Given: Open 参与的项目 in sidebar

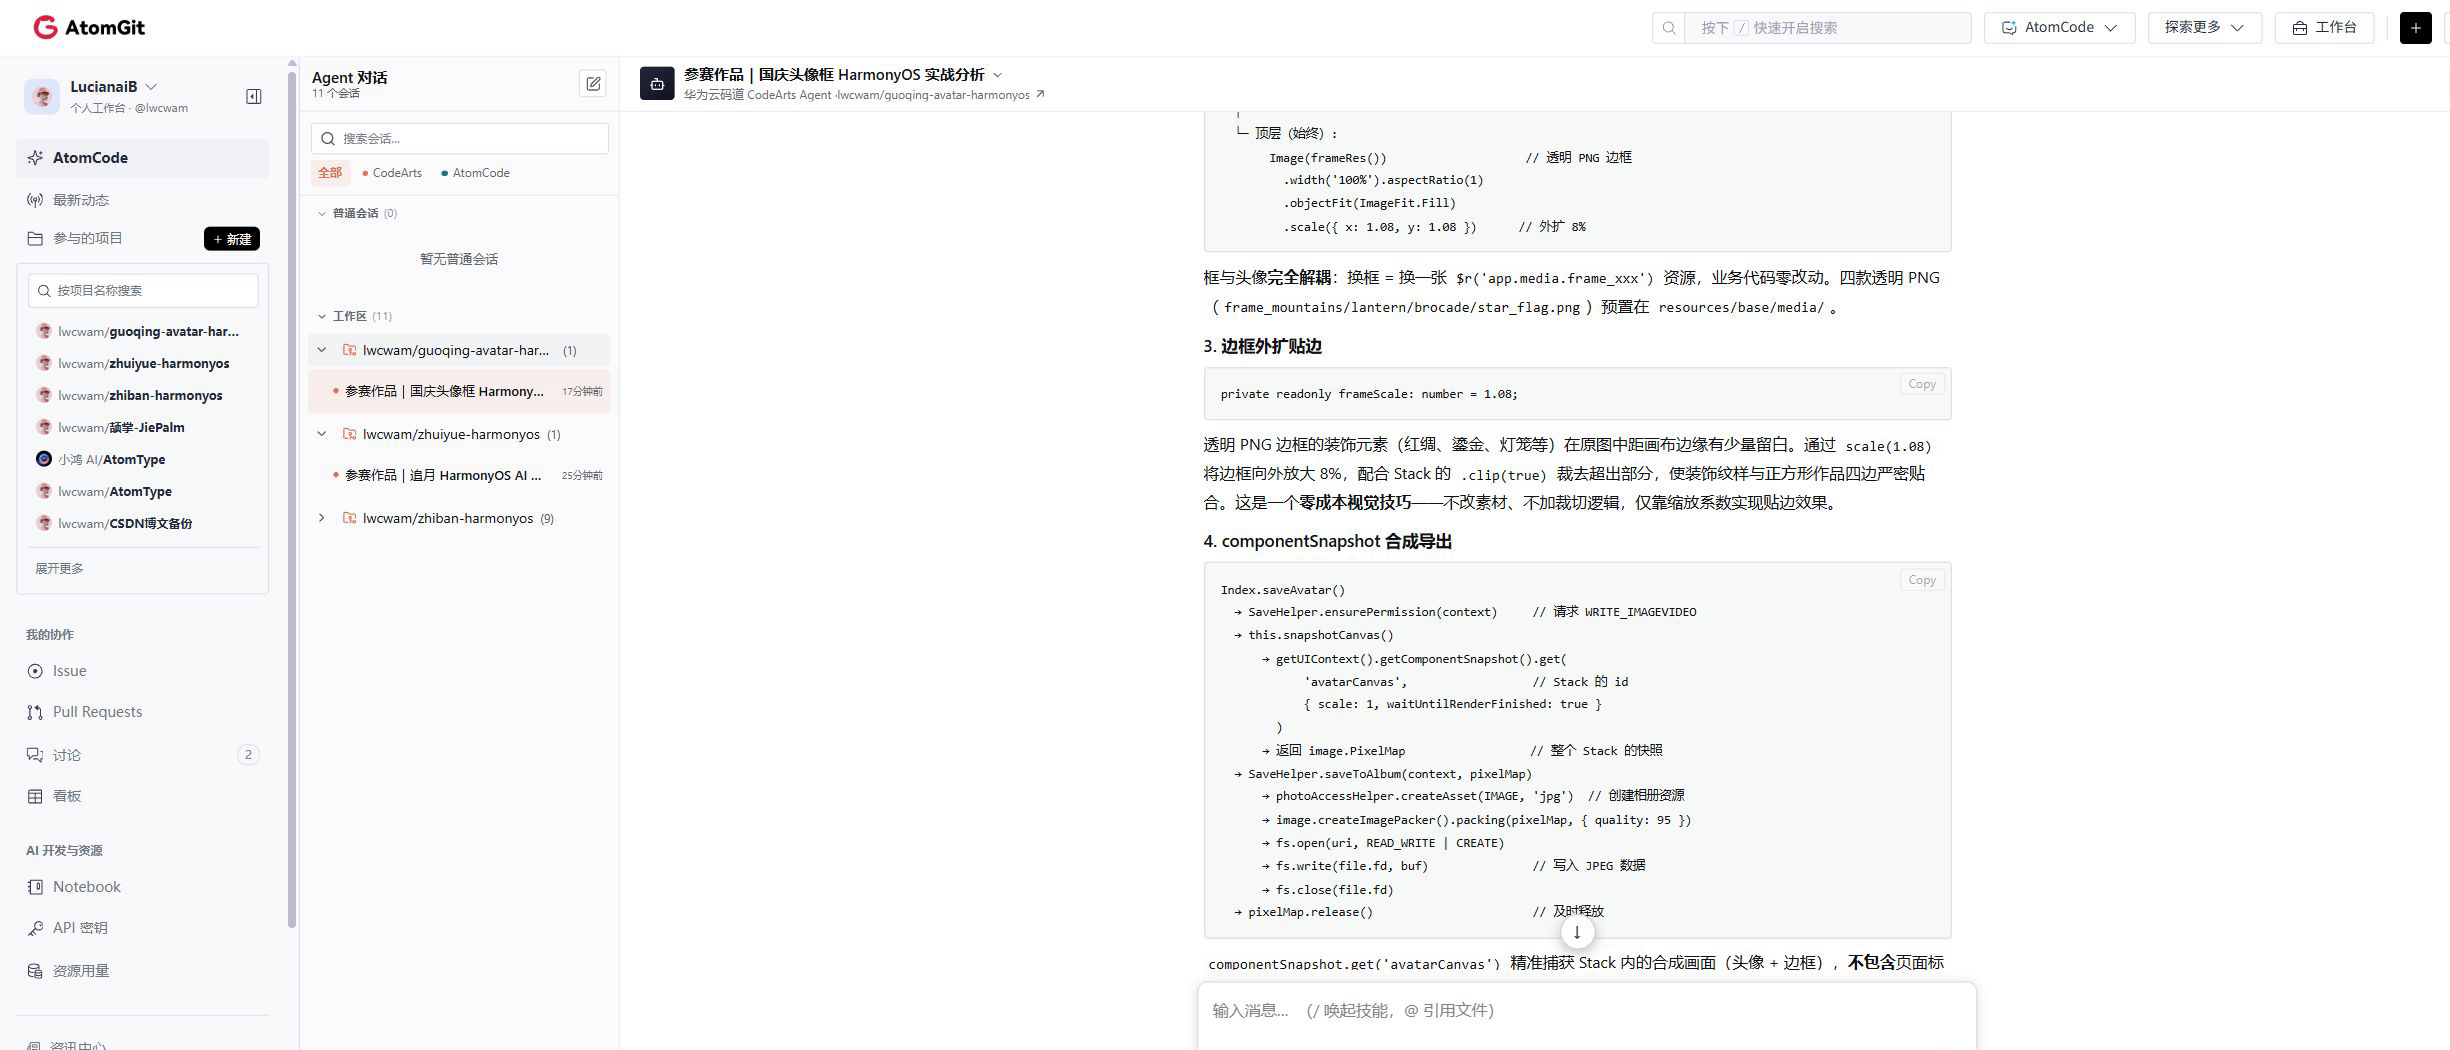Looking at the screenshot, I should [x=88, y=238].
